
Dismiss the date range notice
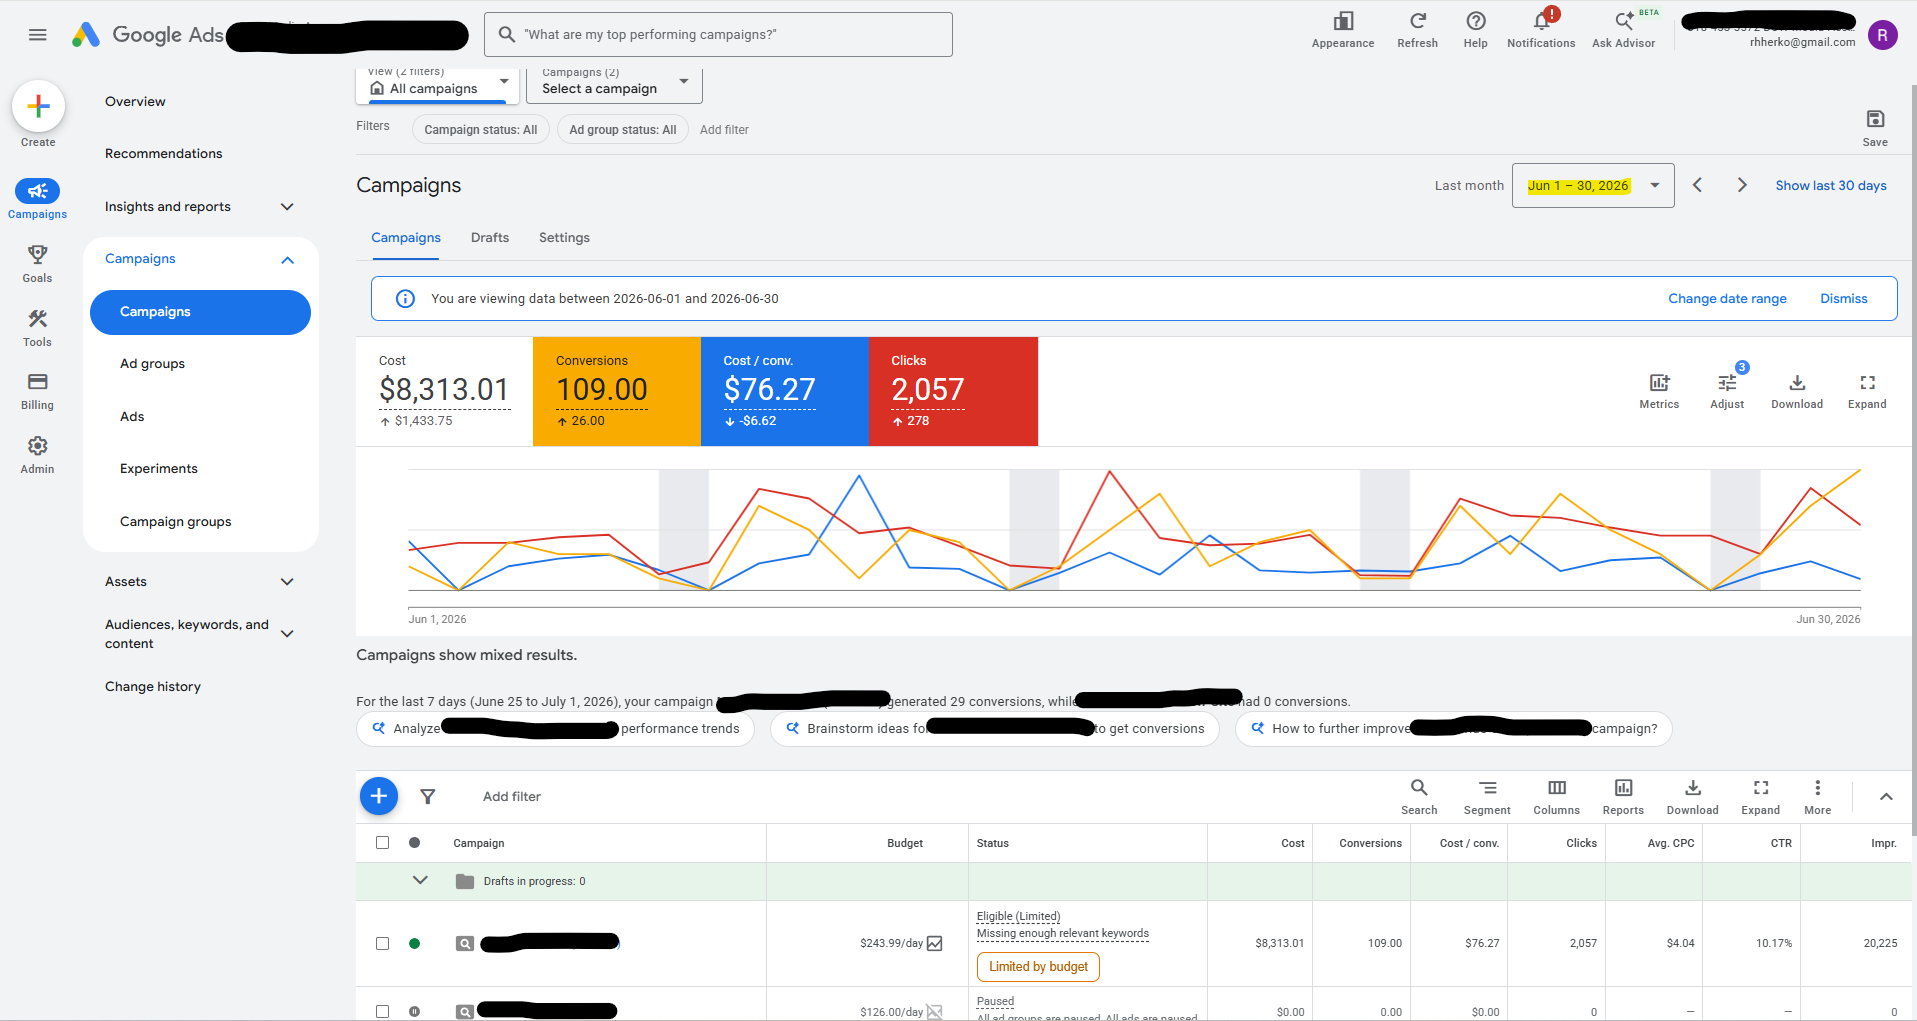[x=1843, y=299]
